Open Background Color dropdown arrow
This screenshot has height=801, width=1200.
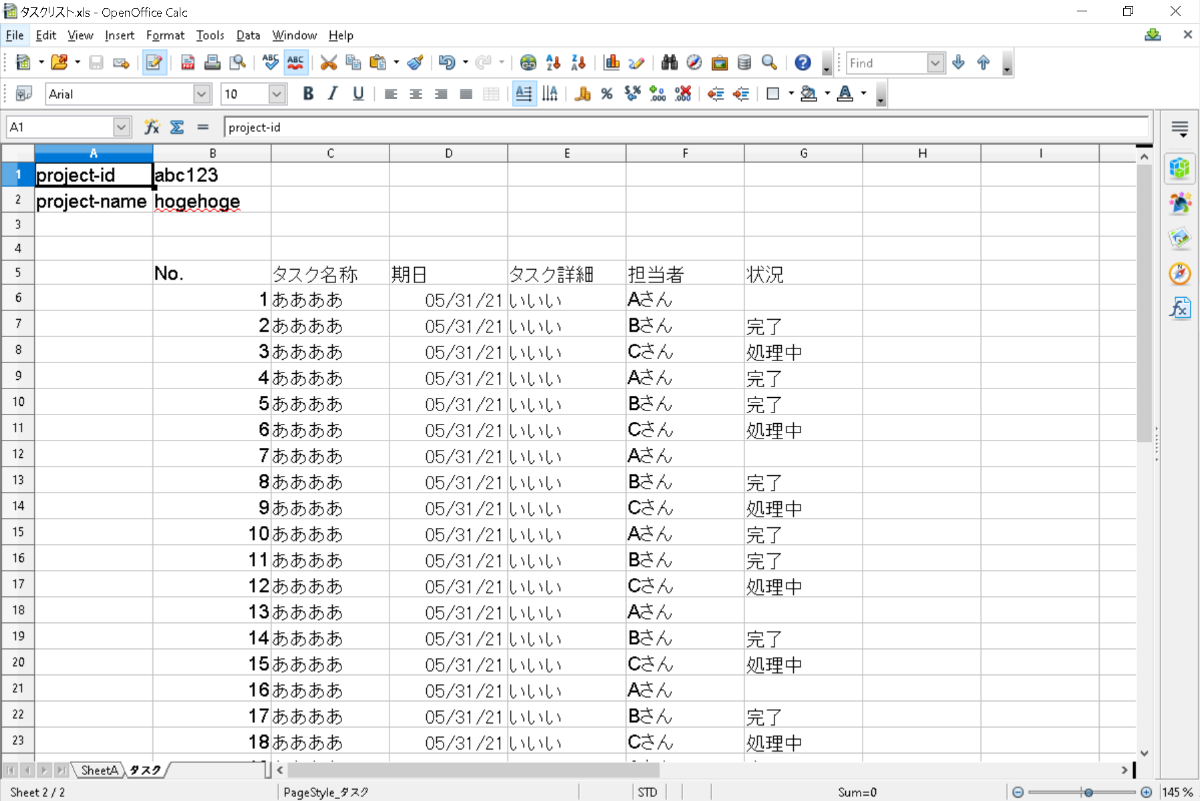[x=828, y=94]
